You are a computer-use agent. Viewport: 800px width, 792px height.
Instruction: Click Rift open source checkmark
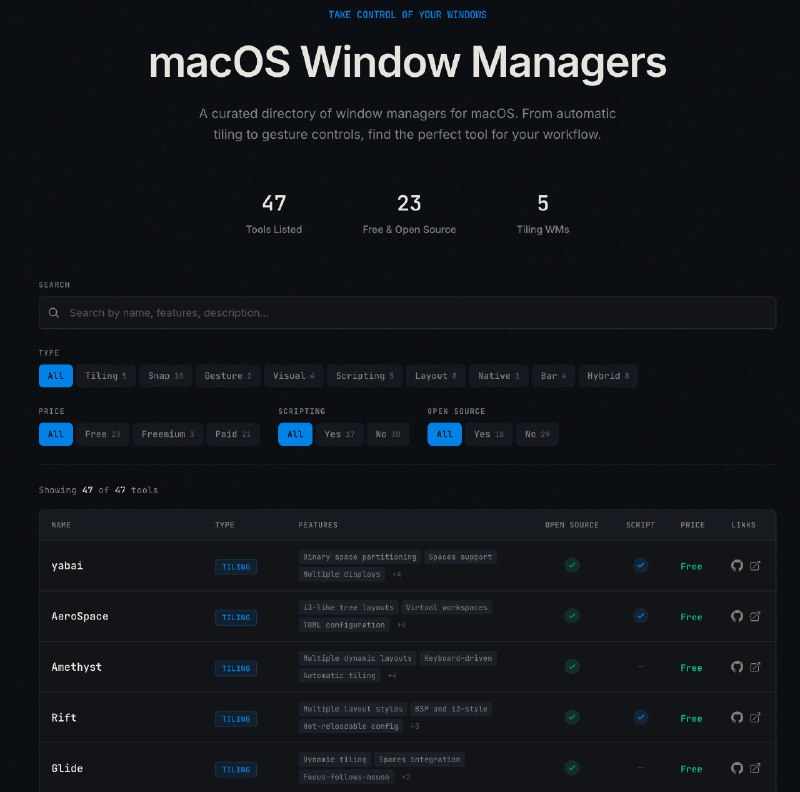click(572, 717)
